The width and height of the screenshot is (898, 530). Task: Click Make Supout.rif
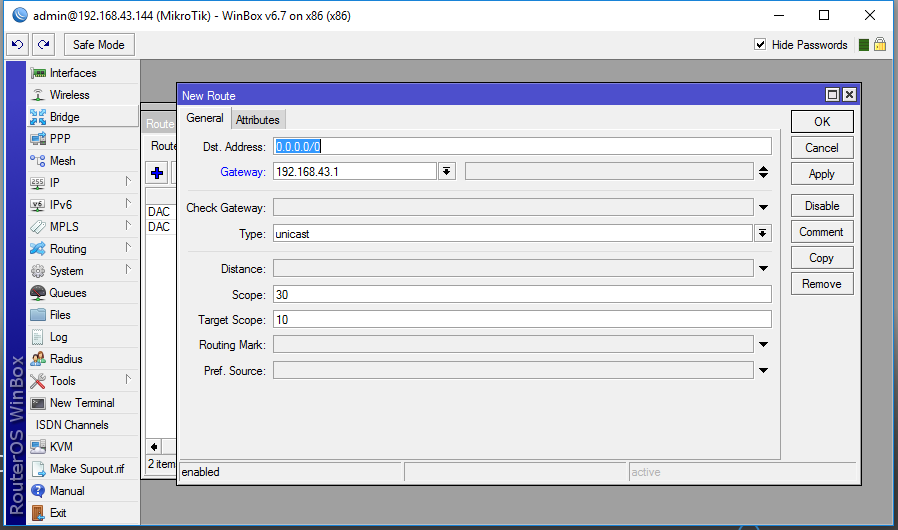83,469
